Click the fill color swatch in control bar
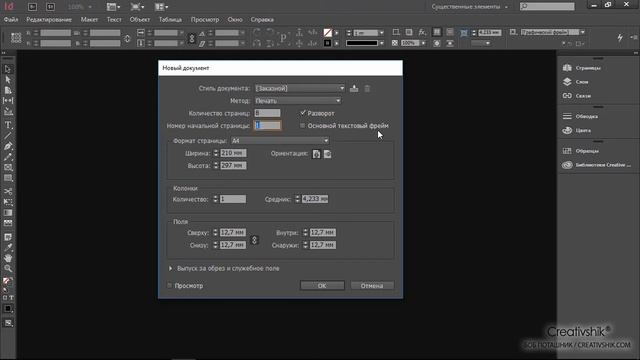The width and height of the screenshot is (640, 360). (327, 32)
